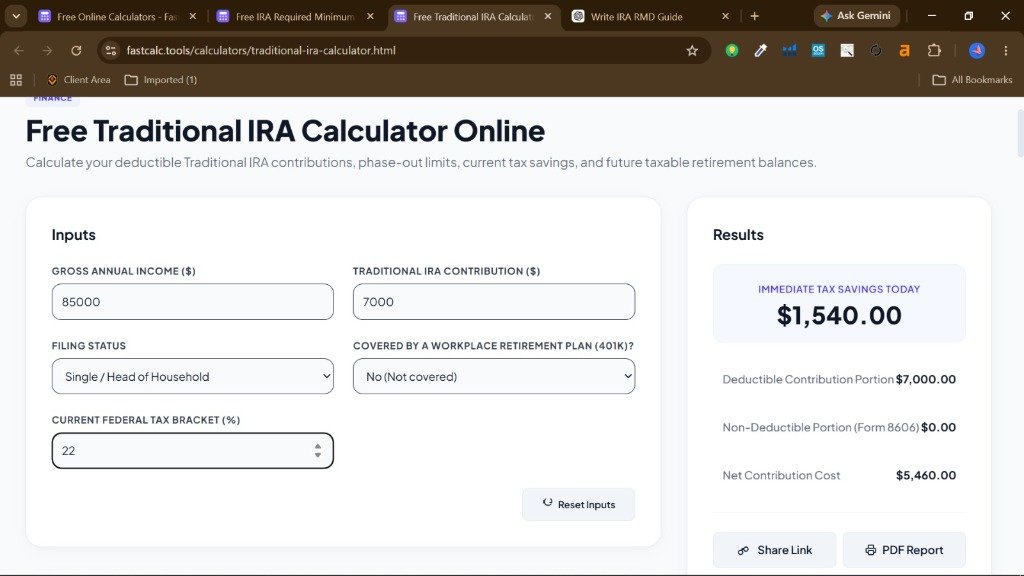The height and width of the screenshot is (576, 1024).
Task: Click the blue chart extension icon
Action: point(790,50)
